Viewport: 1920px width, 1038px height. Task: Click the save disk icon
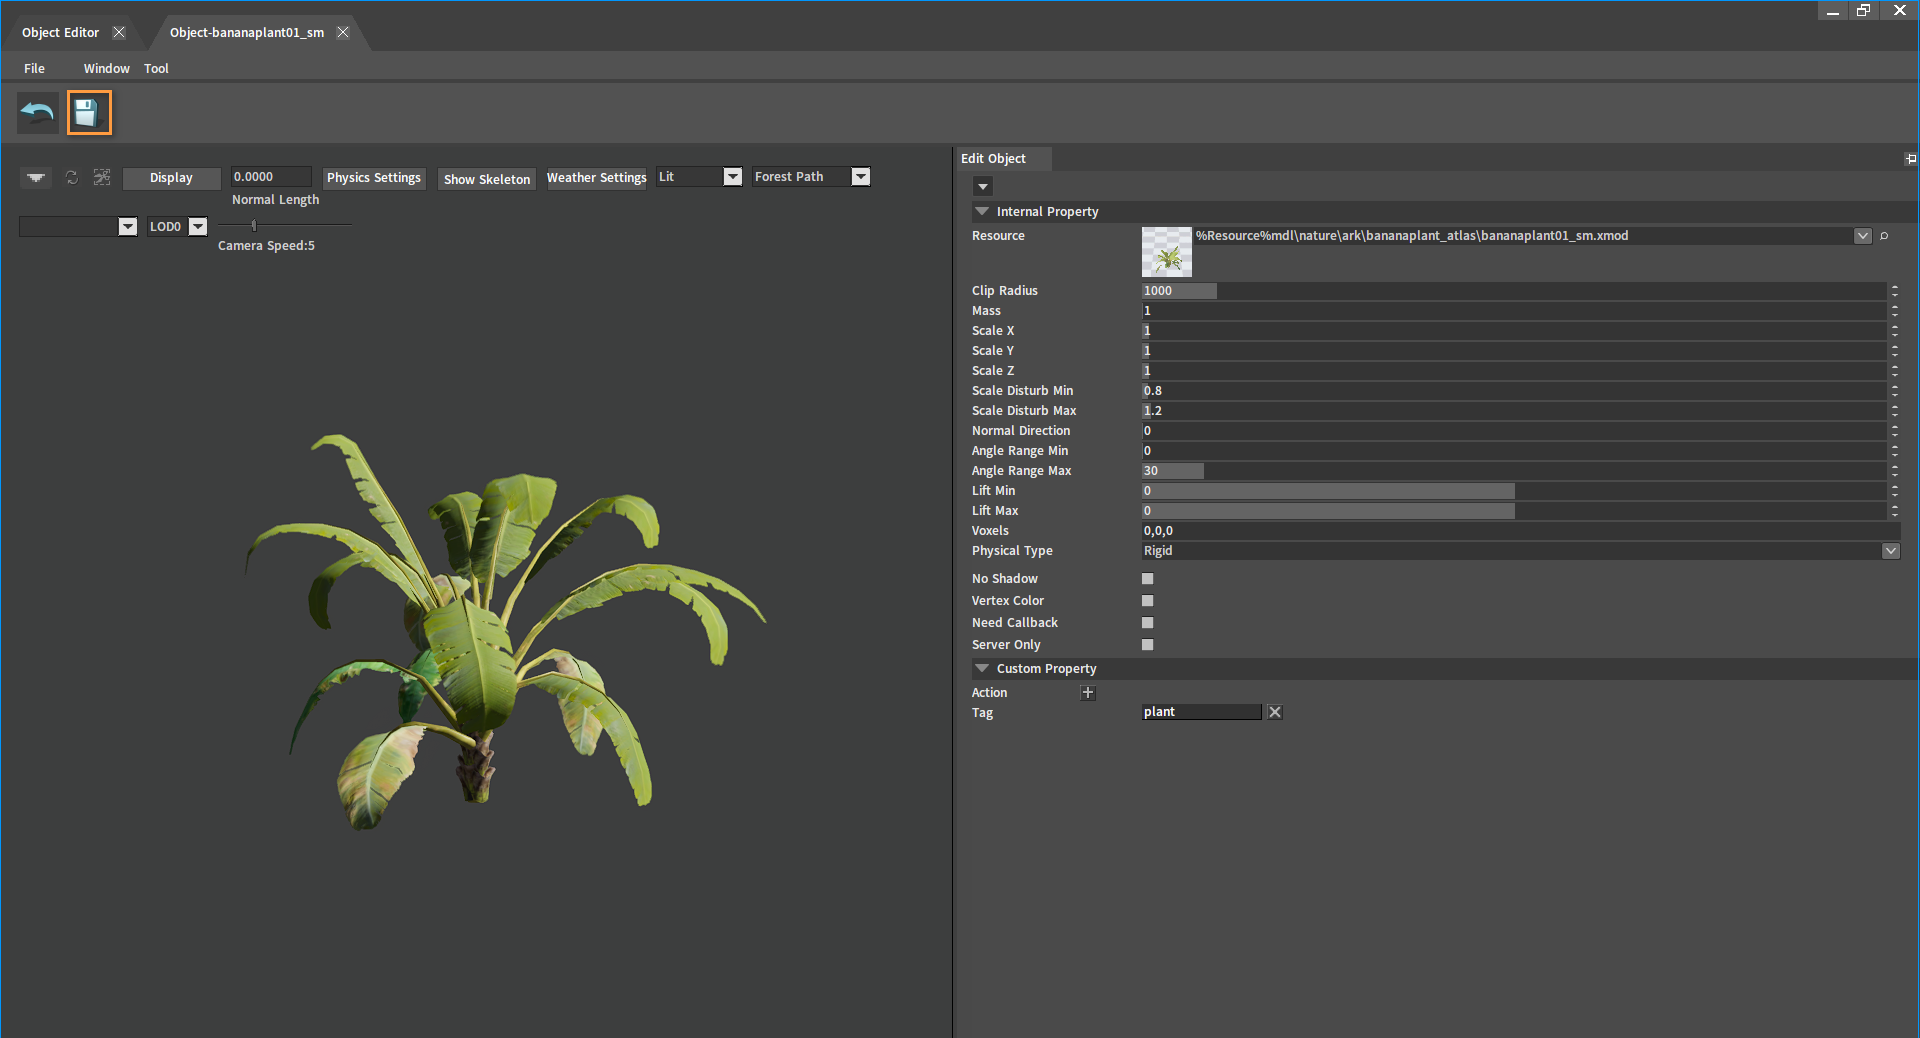(x=89, y=113)
